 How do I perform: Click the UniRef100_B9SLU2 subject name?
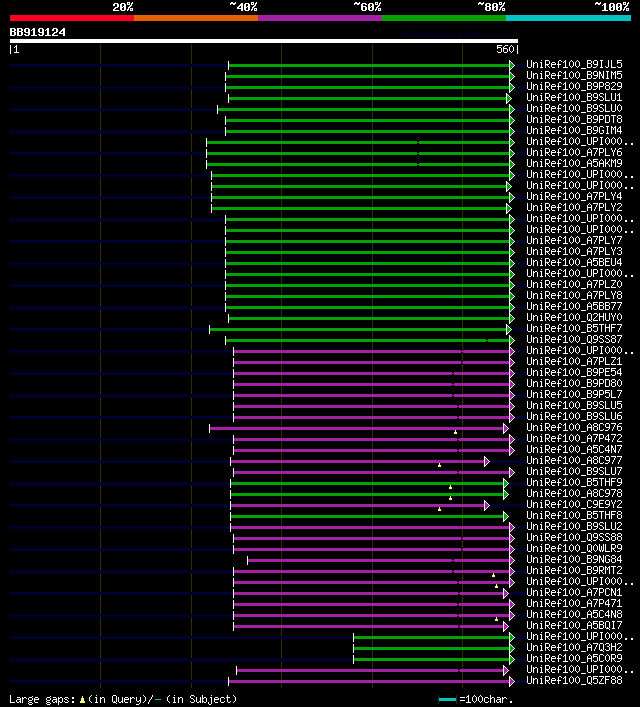pyautogui.click(x=574, y=526)
